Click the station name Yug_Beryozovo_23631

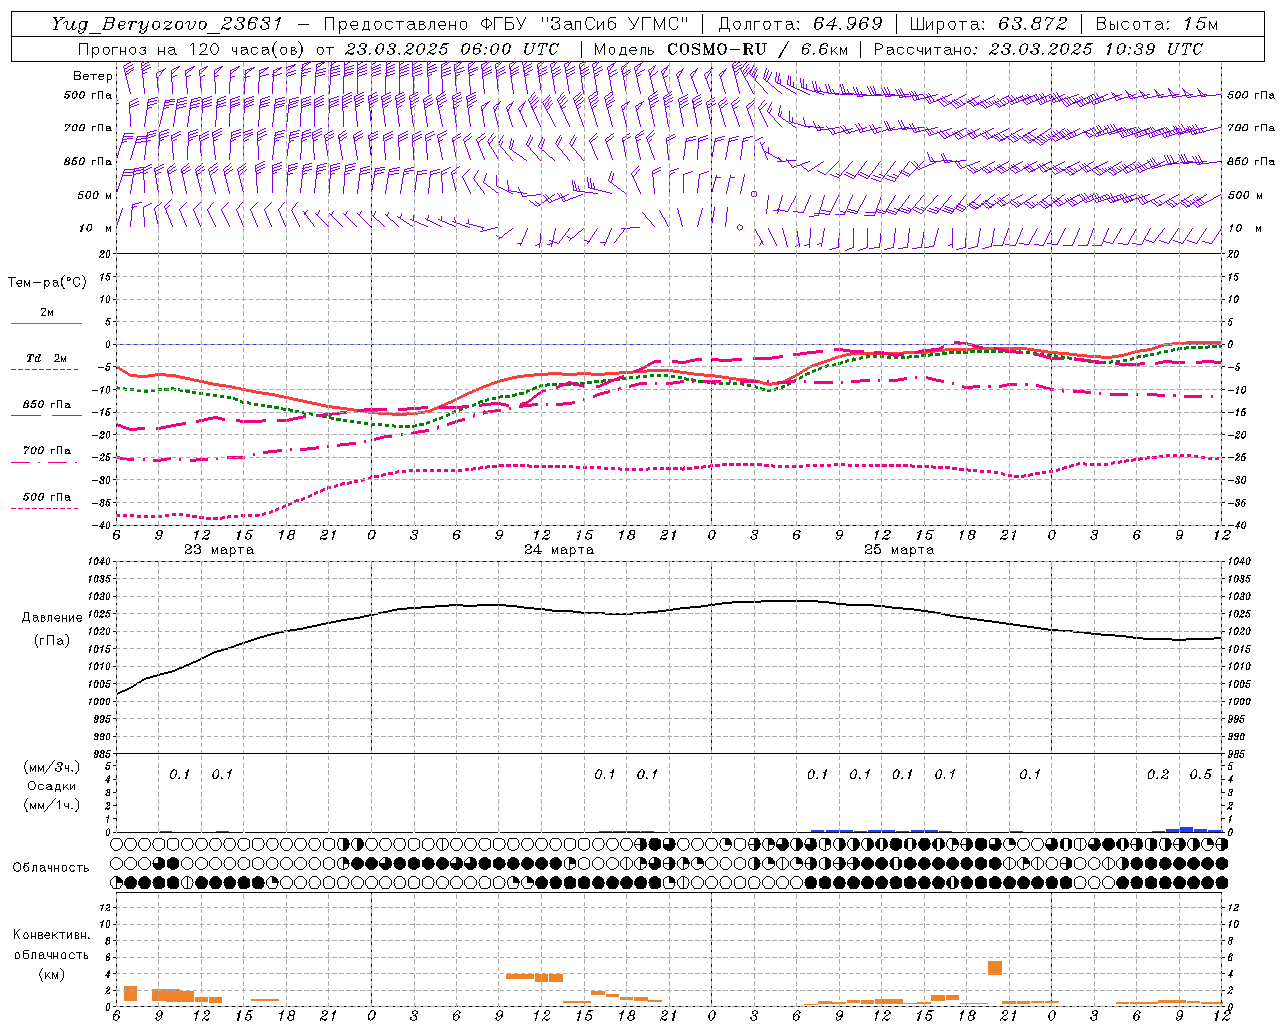(169, 24)
